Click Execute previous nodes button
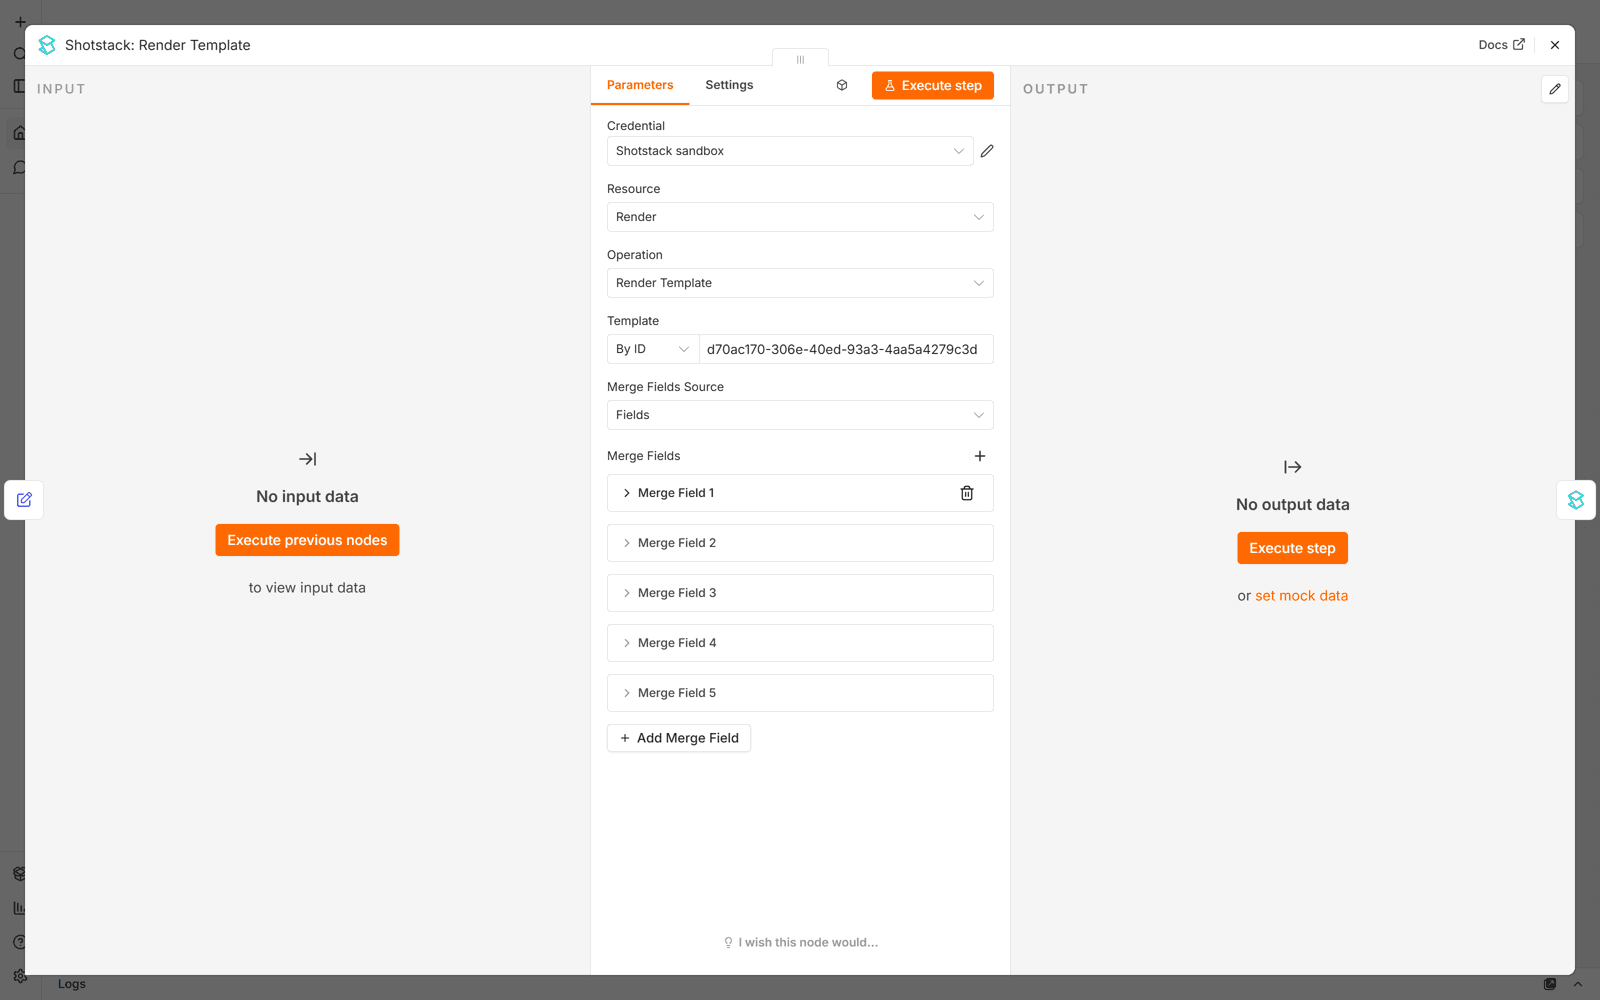This screenshot has height=1000, width=1600. click(307, 540)
